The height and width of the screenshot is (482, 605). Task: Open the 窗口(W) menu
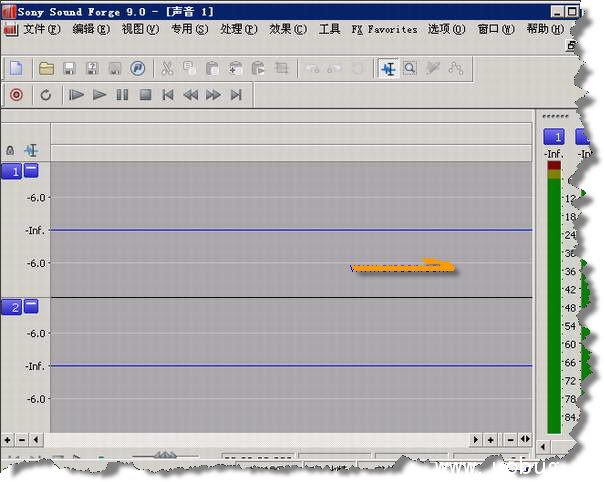coord(496,29)
